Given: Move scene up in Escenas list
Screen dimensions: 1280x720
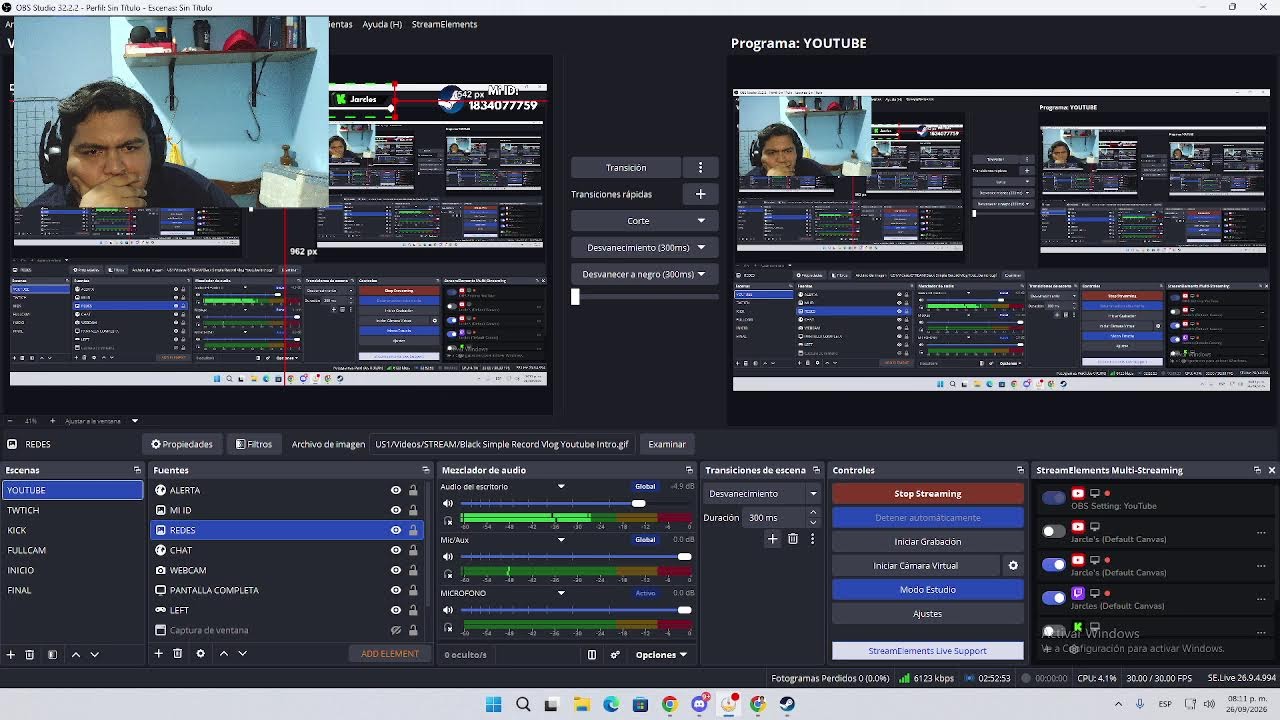Looking at the screenshot, I should coord(75,654).
